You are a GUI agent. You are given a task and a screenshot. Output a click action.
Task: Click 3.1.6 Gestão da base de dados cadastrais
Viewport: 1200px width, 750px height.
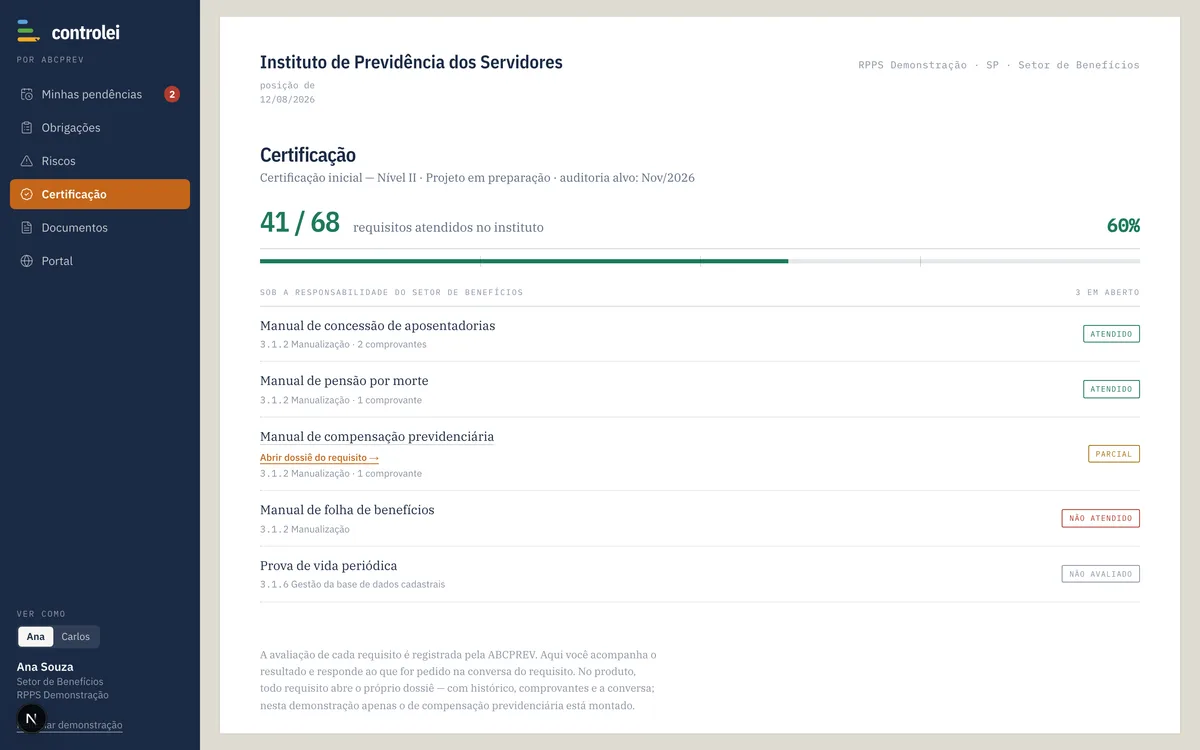[352, 584]
